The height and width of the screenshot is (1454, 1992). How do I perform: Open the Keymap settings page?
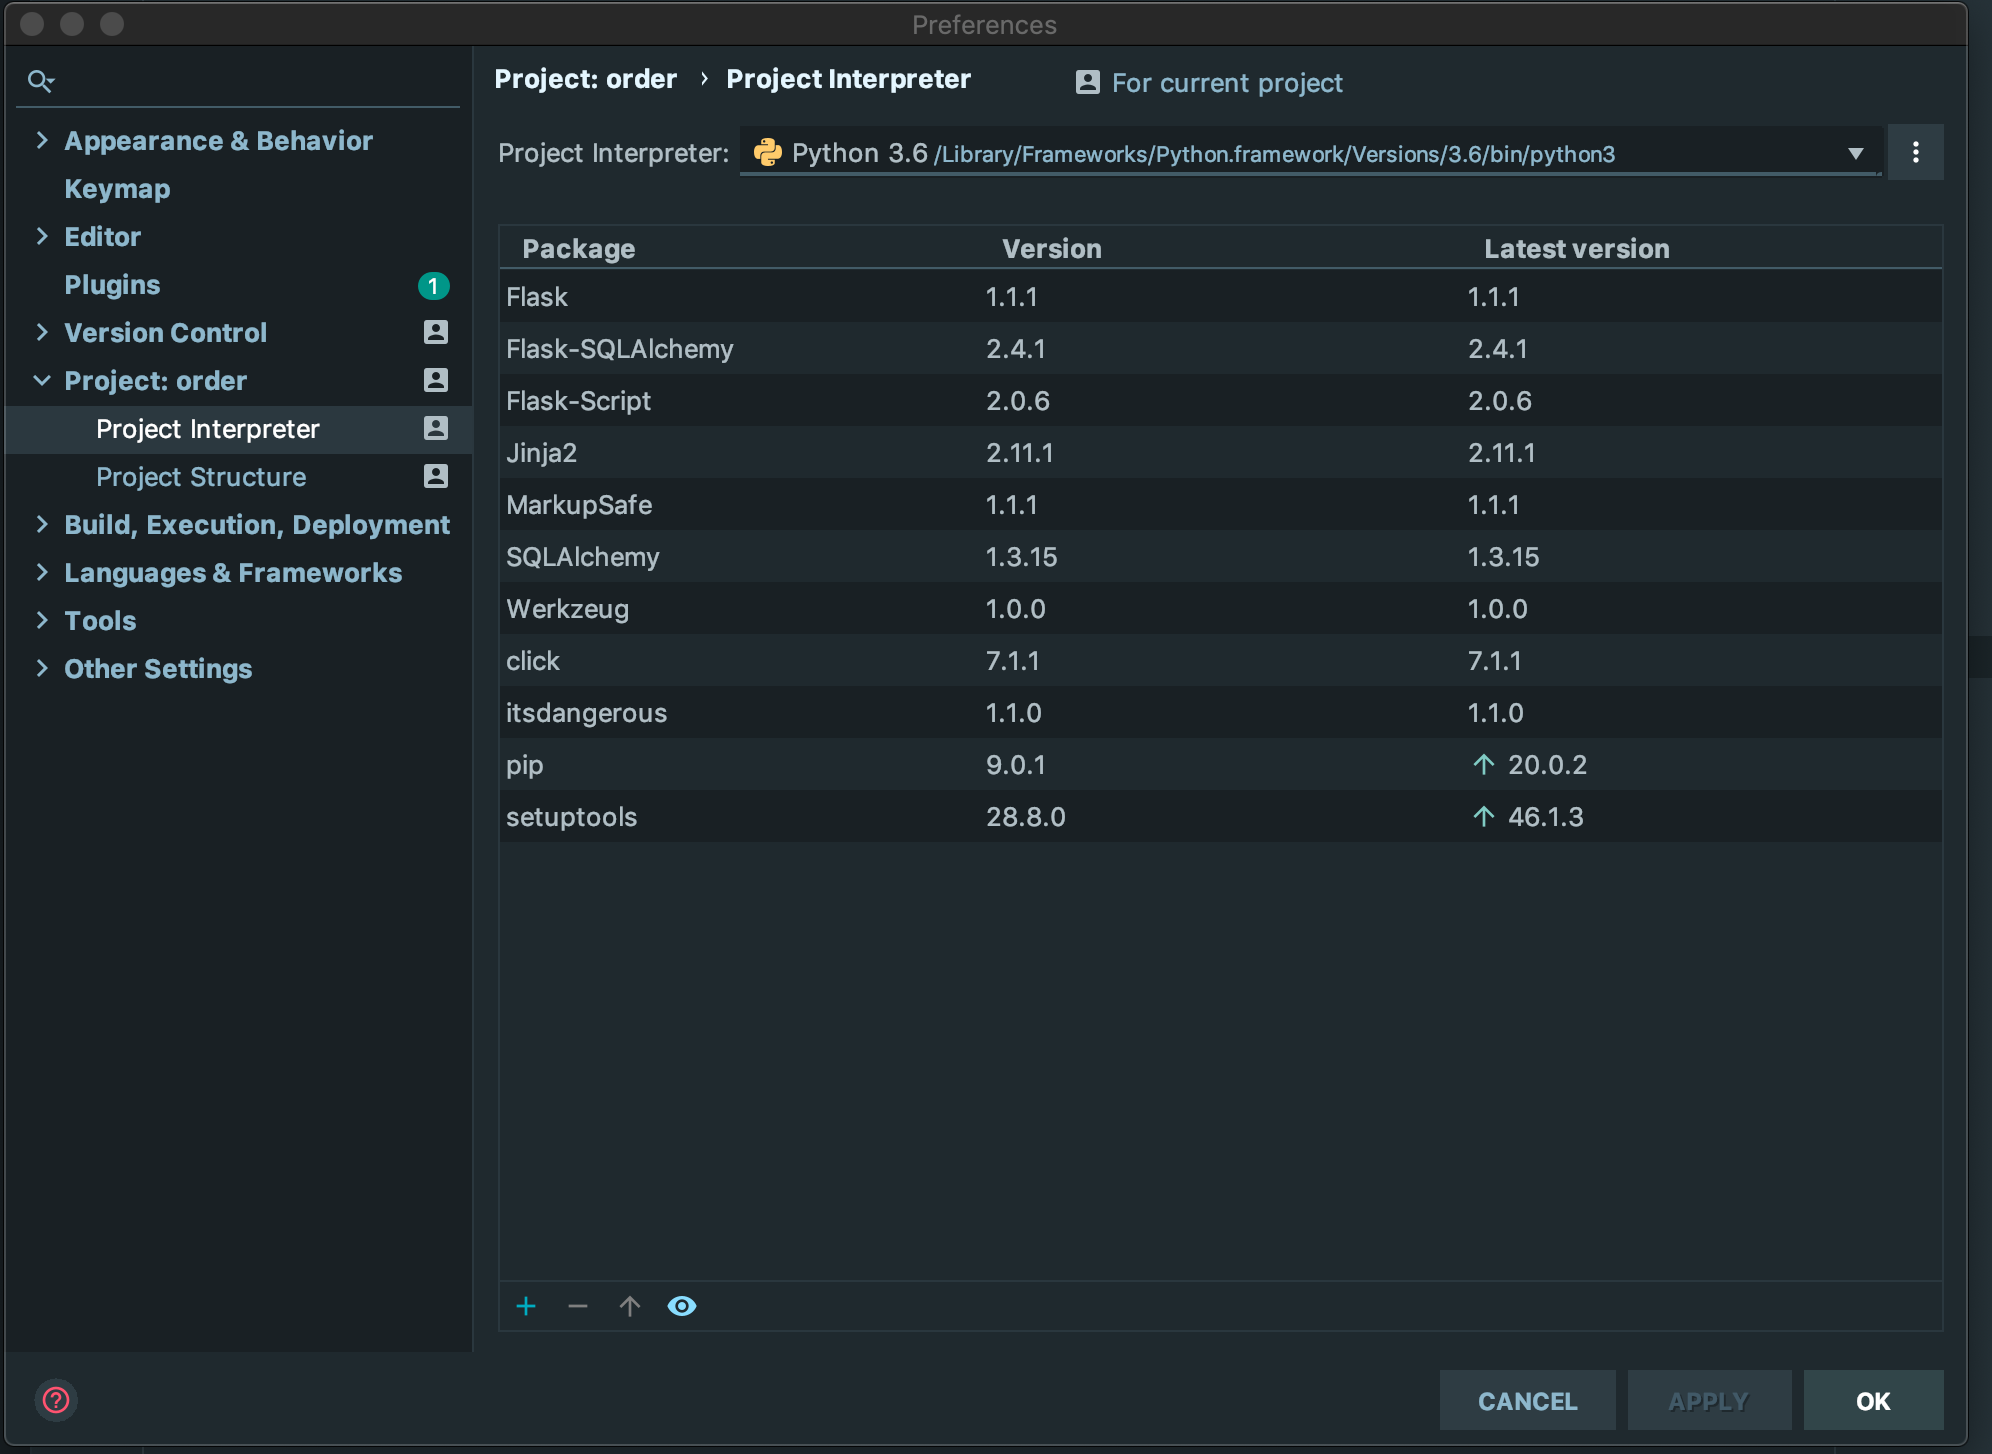117,189
